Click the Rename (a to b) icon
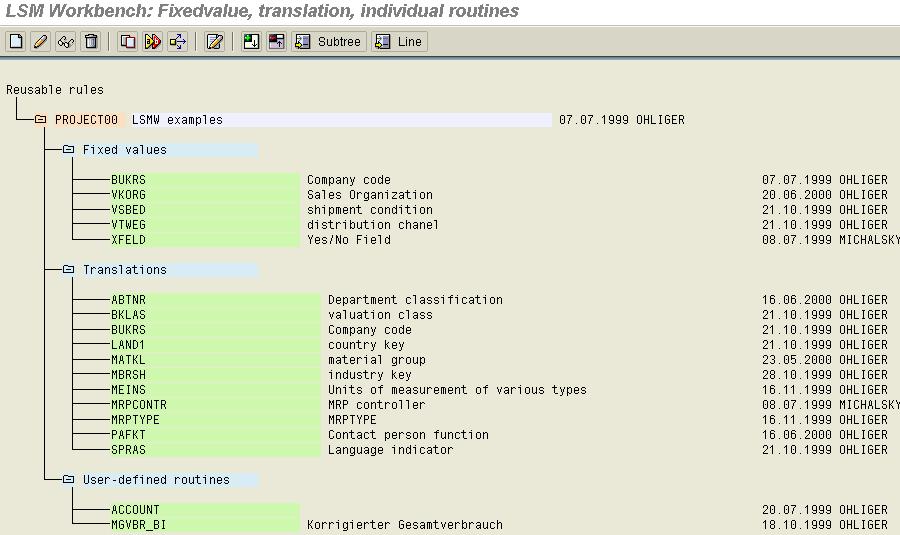 pos(153,41)
